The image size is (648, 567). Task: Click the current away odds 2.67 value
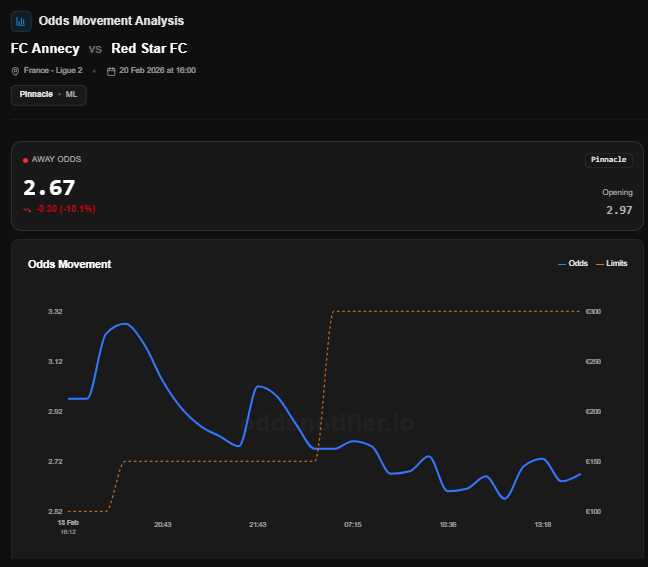[49, 188]
